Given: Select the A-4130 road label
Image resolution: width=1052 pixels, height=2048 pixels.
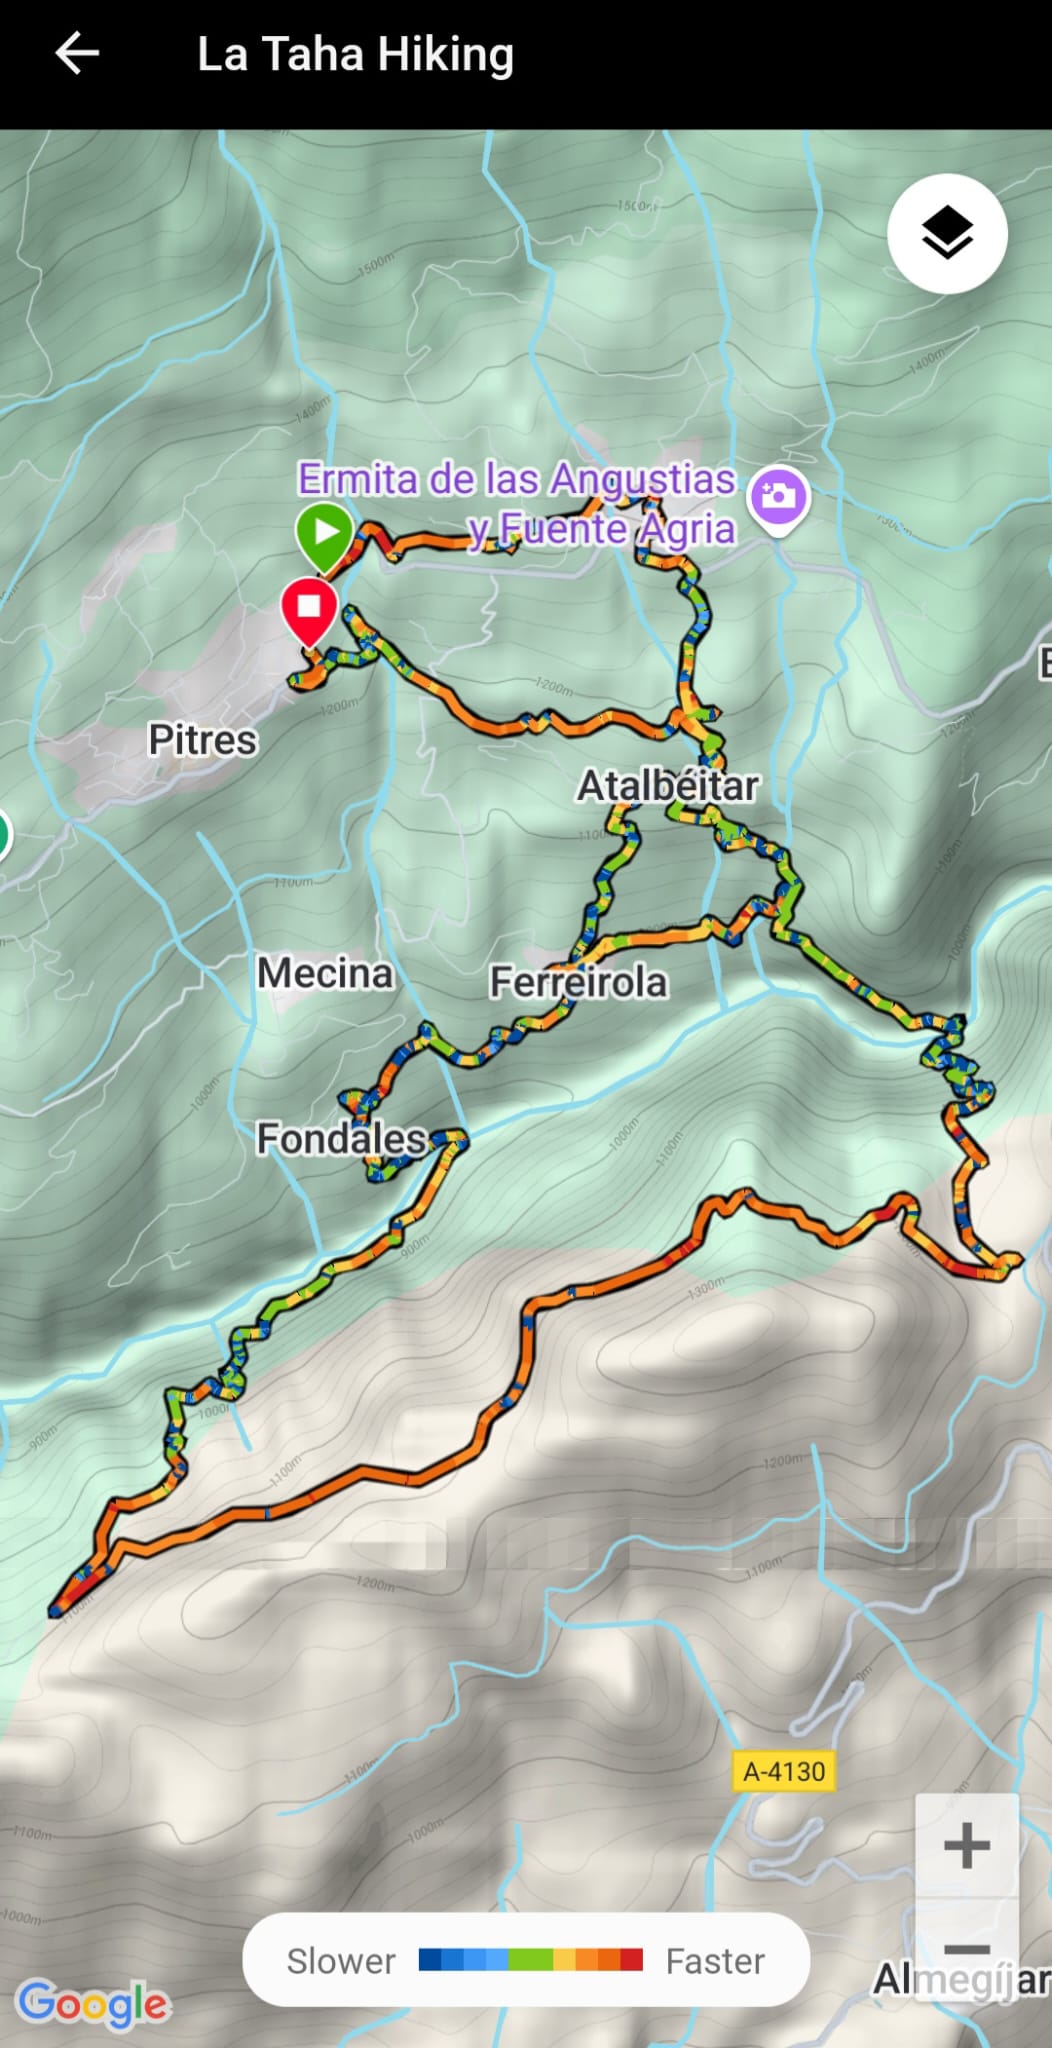Looking at the screenshot, I should click(x=784, y=1771).
